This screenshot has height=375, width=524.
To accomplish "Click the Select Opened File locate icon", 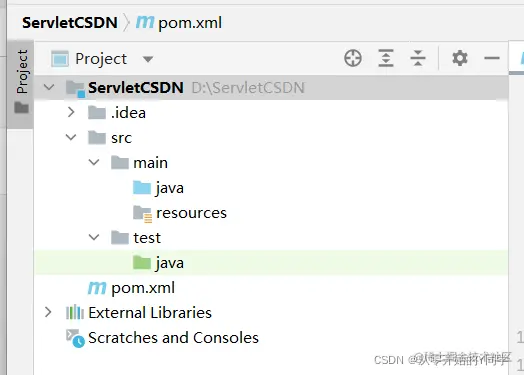I will coord(353,58).
